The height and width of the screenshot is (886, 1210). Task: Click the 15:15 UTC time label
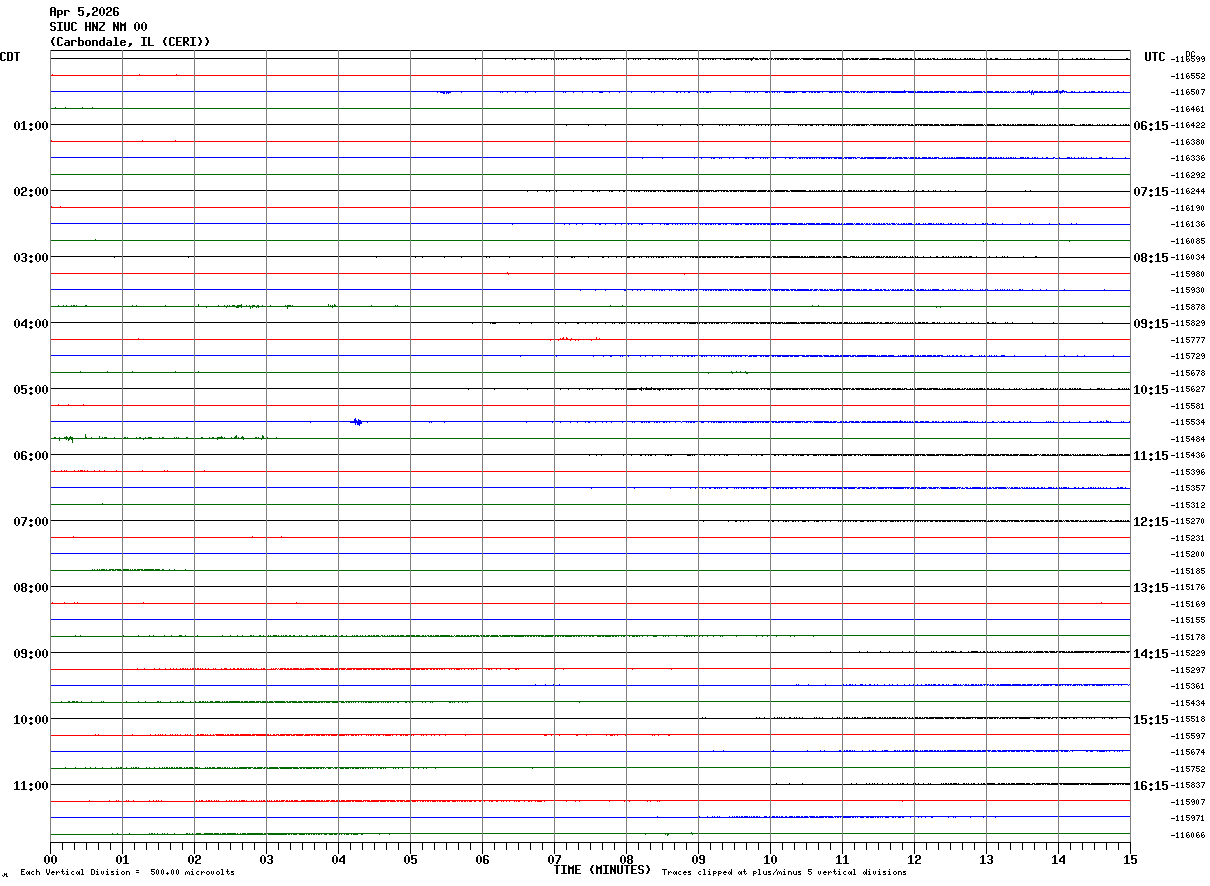click(1150, 720)
